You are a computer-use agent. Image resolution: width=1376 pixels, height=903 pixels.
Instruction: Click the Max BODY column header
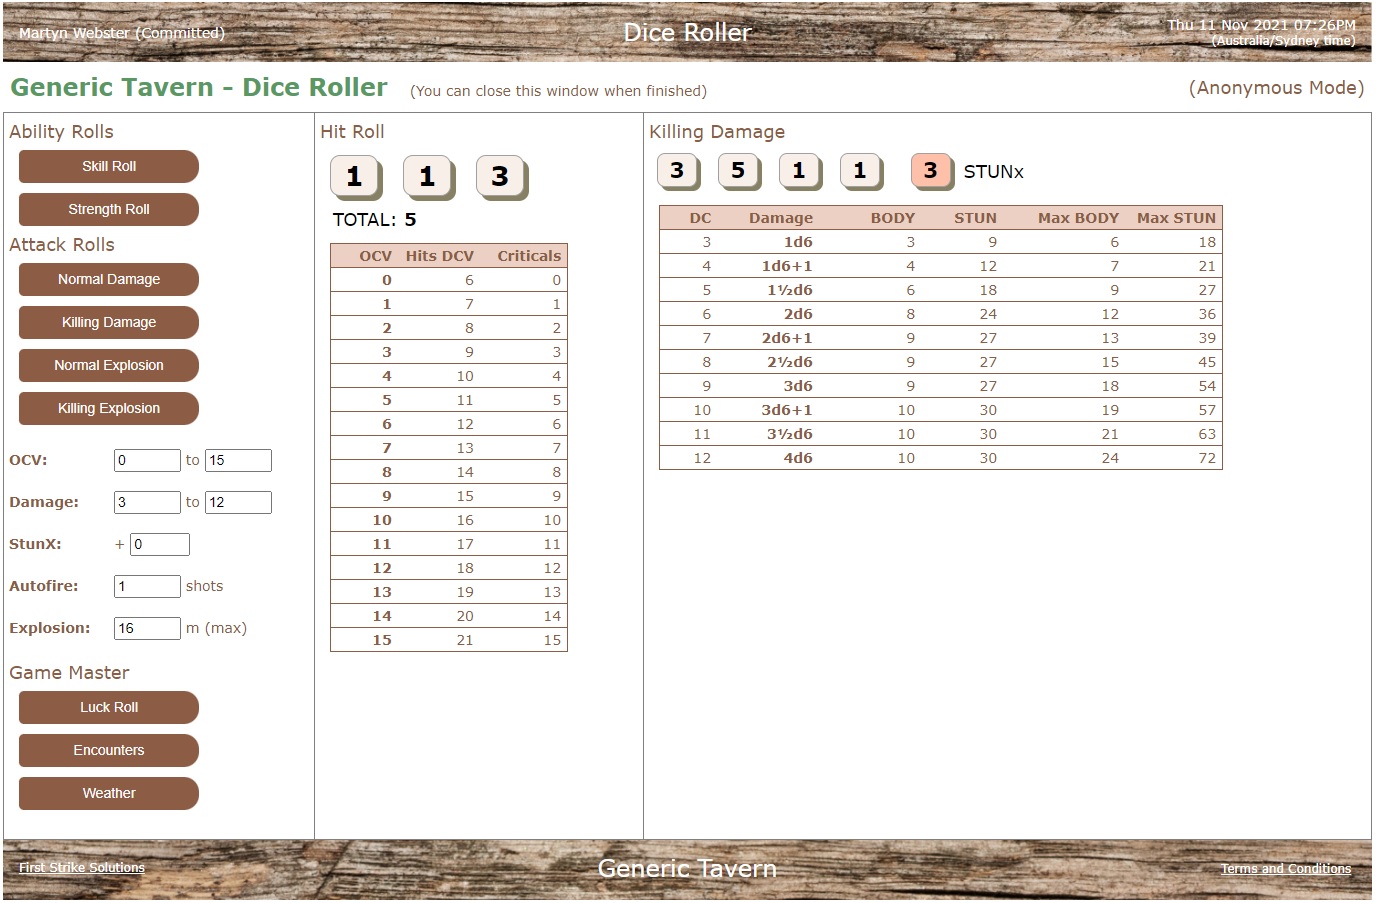click(x=1078, y=218)
